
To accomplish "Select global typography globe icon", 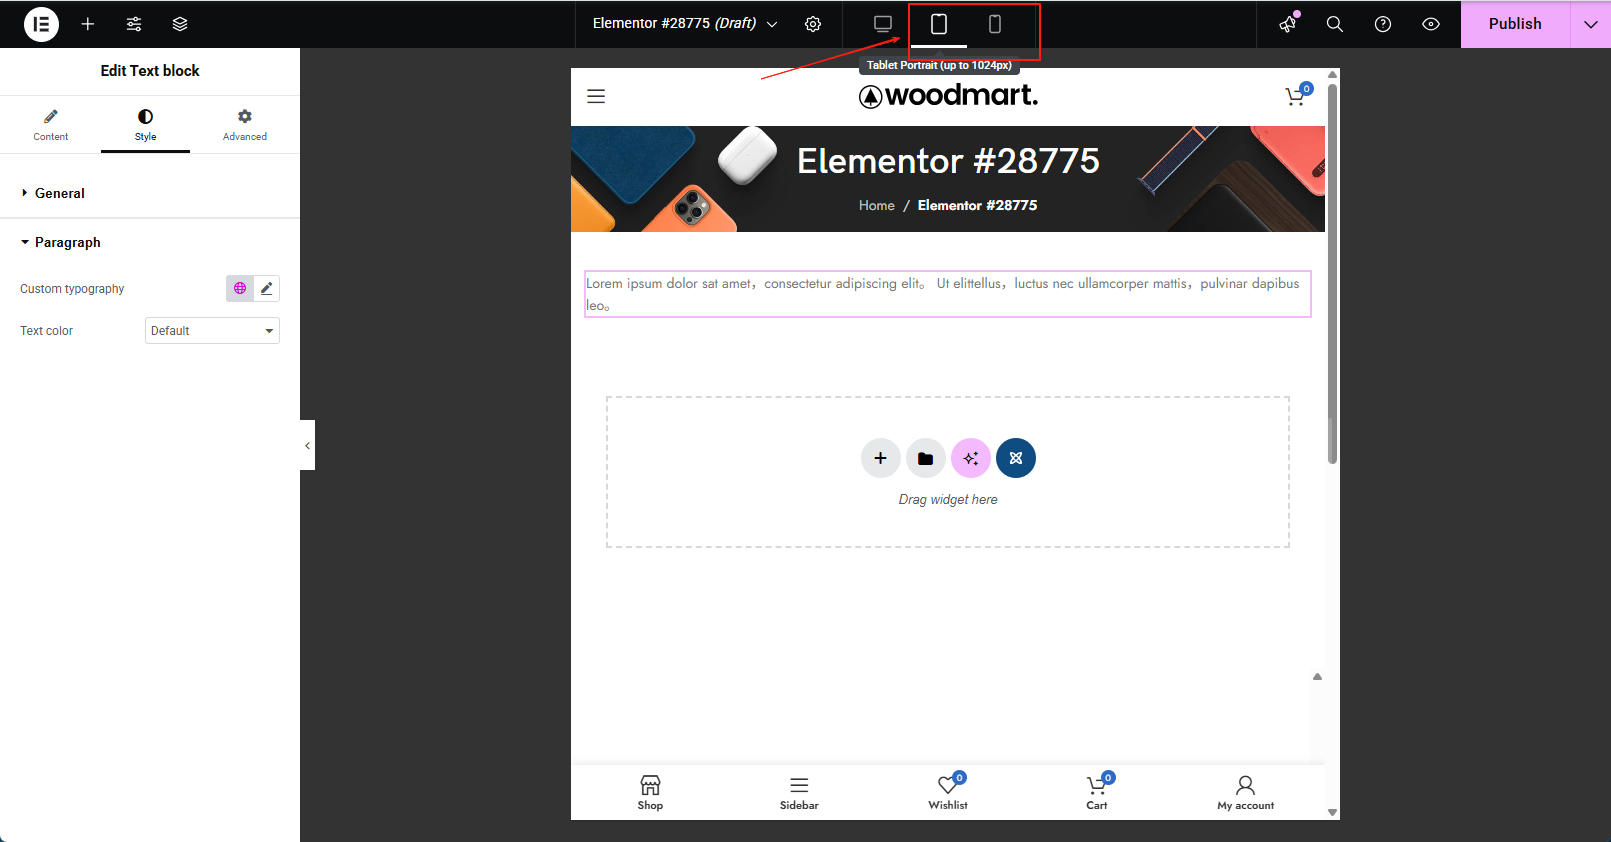I will 240,288.
